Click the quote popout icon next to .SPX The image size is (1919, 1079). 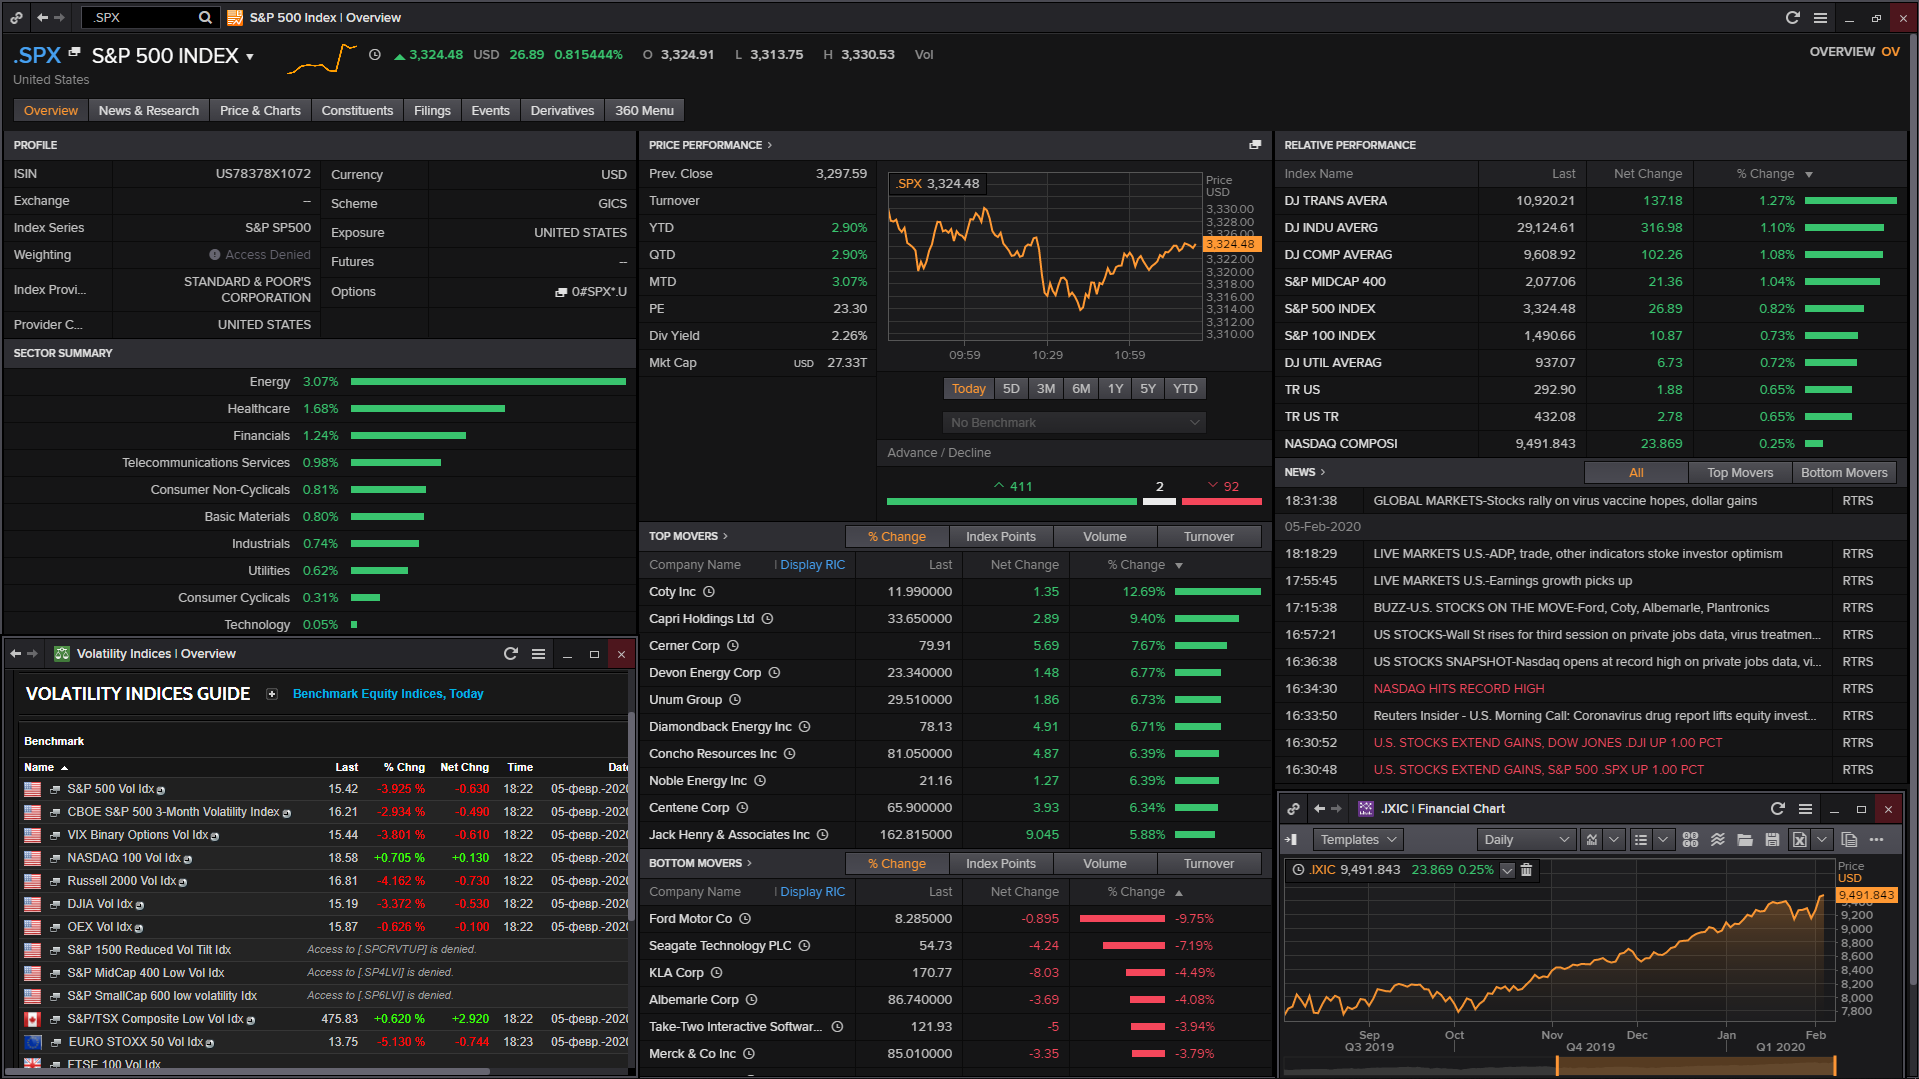coord(74,52)
